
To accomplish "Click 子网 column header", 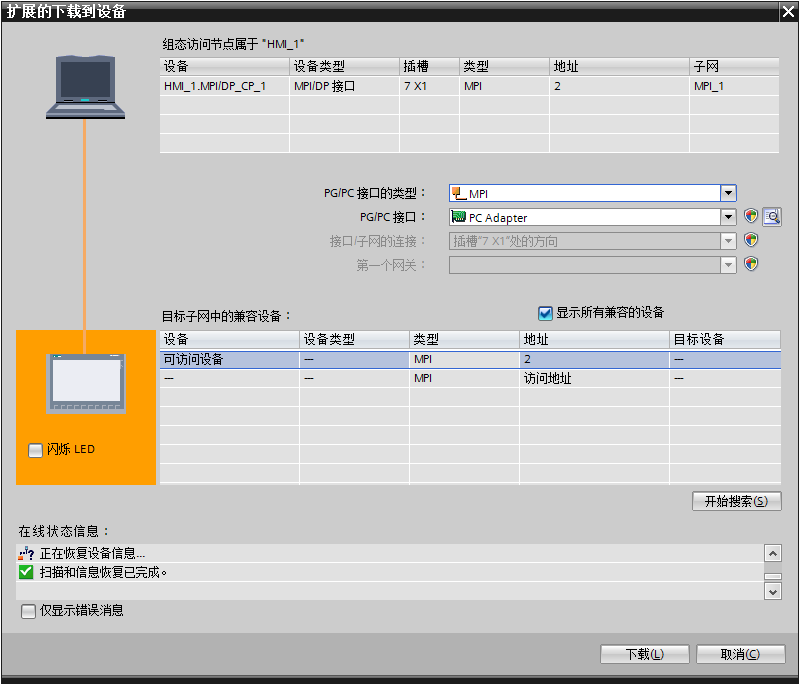I will point(734,66).
